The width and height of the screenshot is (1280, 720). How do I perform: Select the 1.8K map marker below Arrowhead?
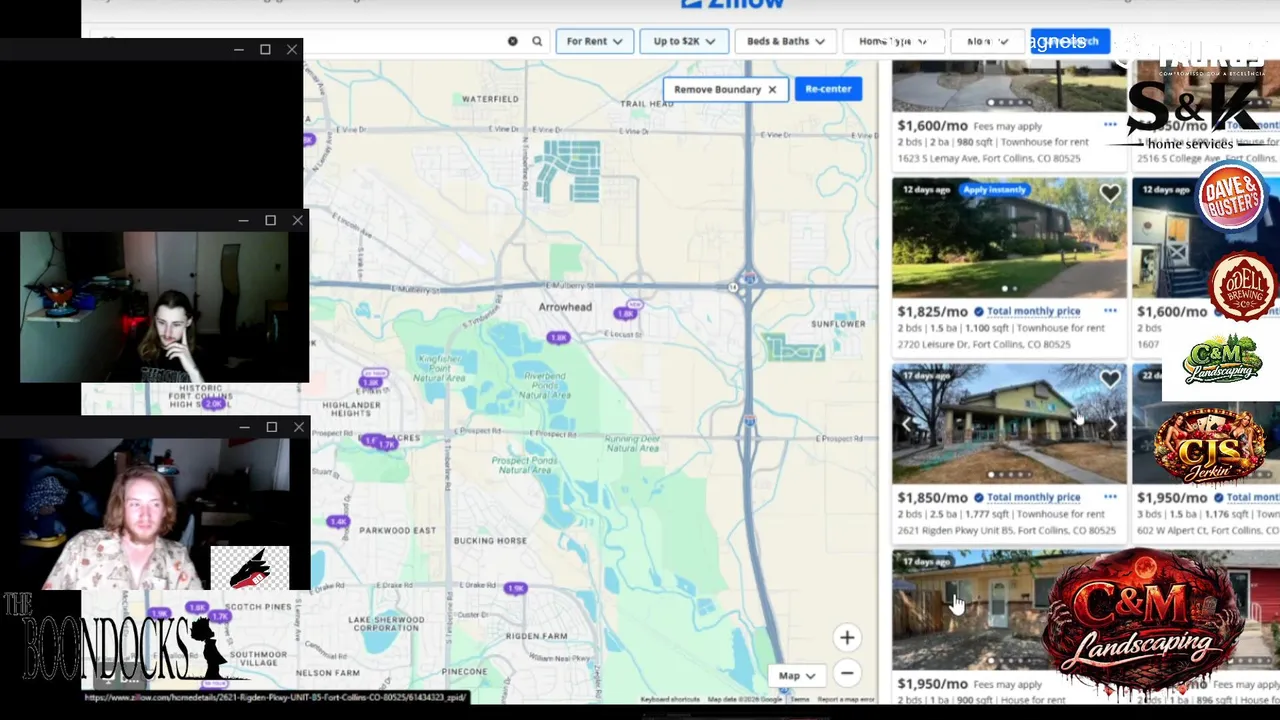click(558, 338)
